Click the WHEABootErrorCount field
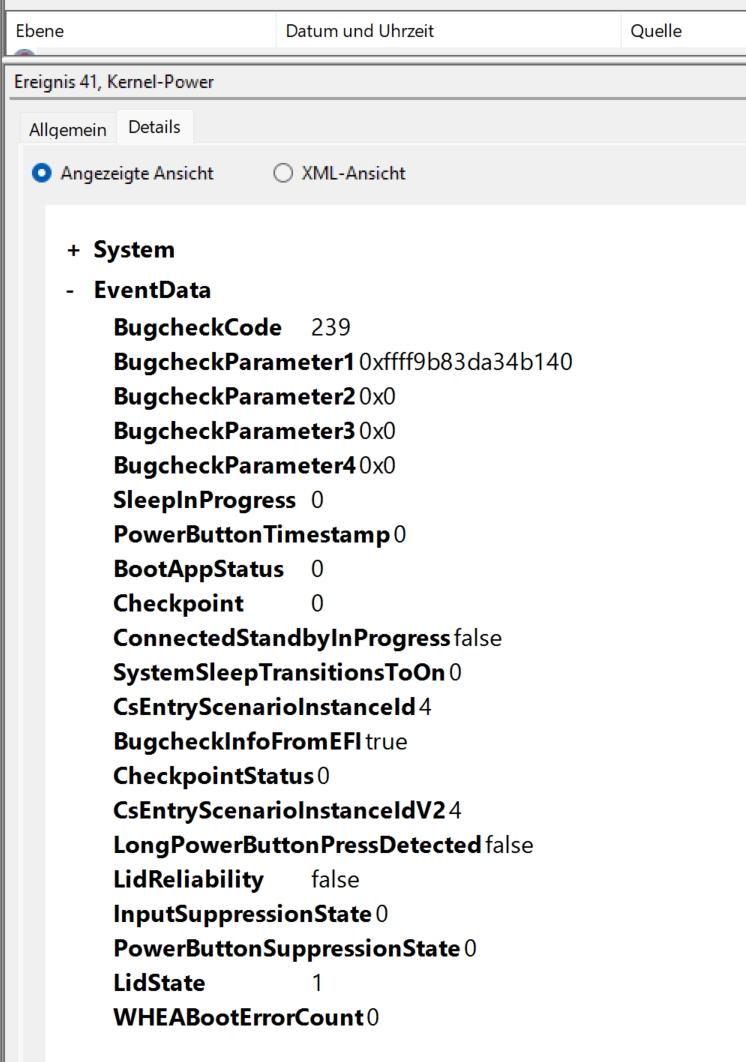 [x=238, y=1018]
